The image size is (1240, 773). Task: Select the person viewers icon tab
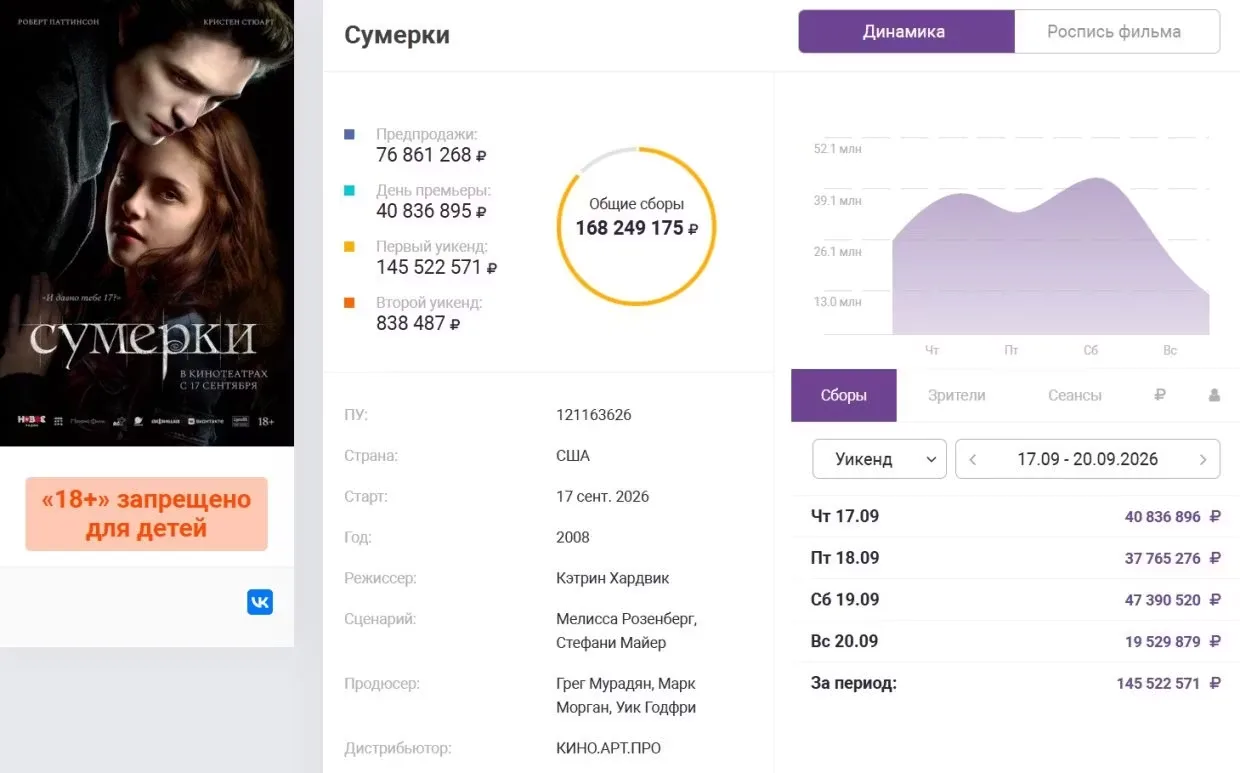point(1214,395)
